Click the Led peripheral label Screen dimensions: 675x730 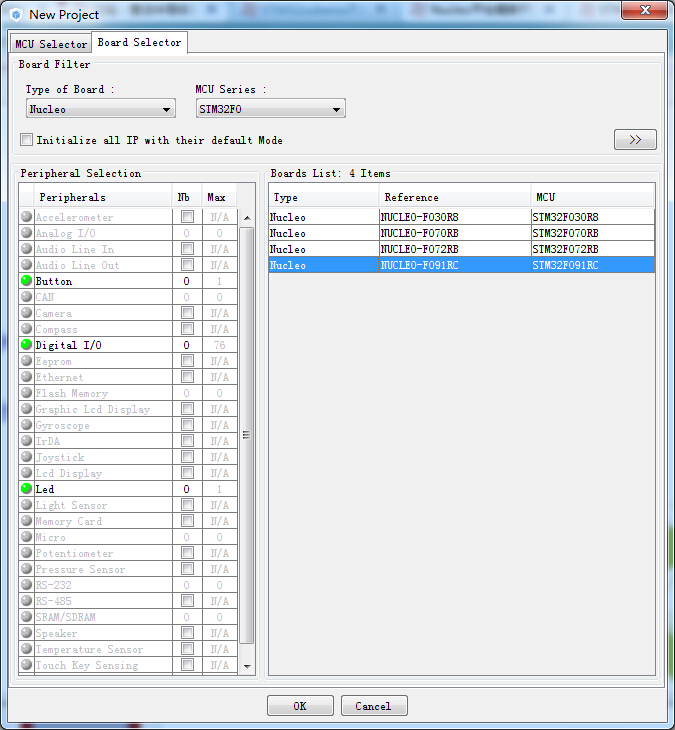pyautogui.click(x=45, y=489)
